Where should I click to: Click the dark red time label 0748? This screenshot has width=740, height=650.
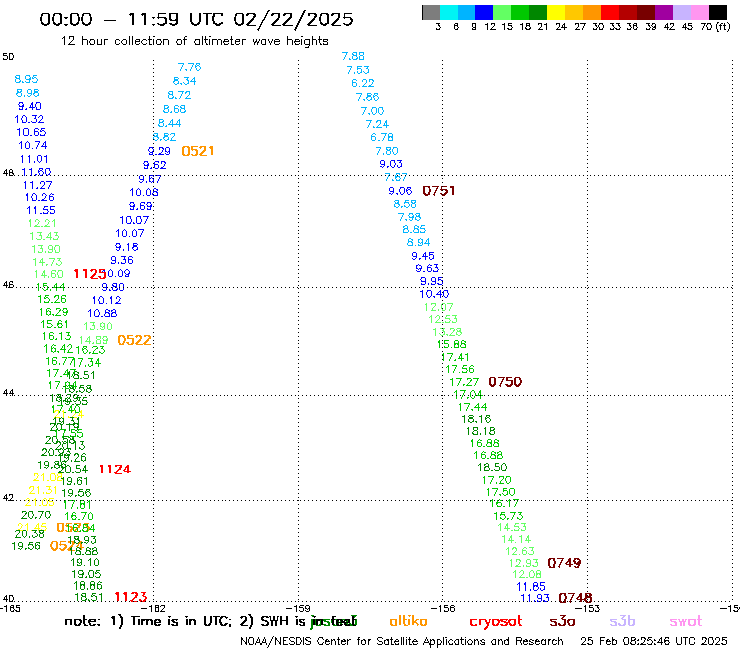[x=575, y=598]
